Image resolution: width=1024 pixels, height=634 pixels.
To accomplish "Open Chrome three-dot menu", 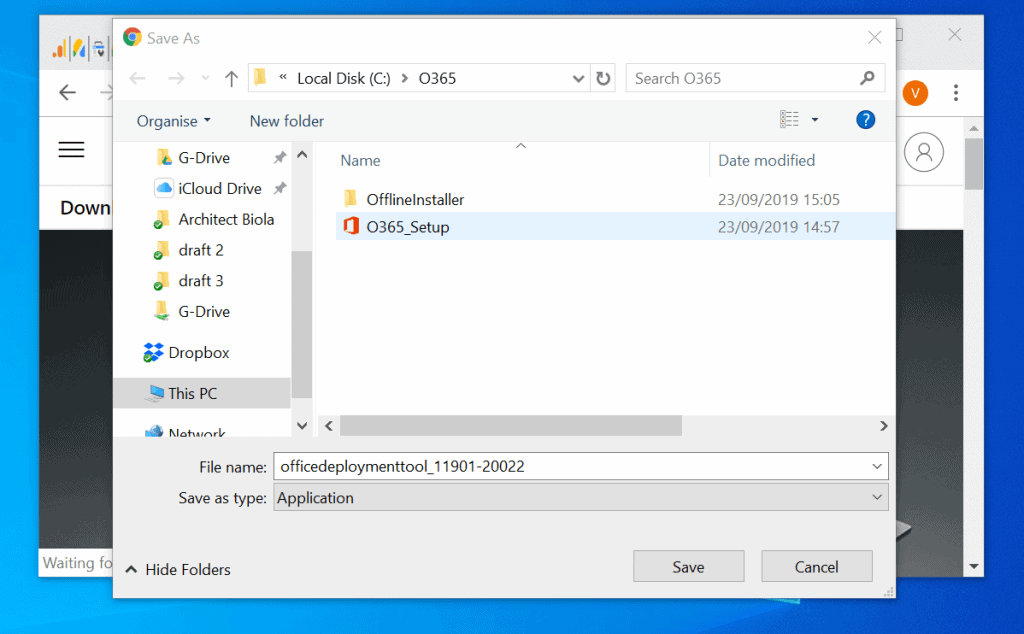I will tap(955, 93).
